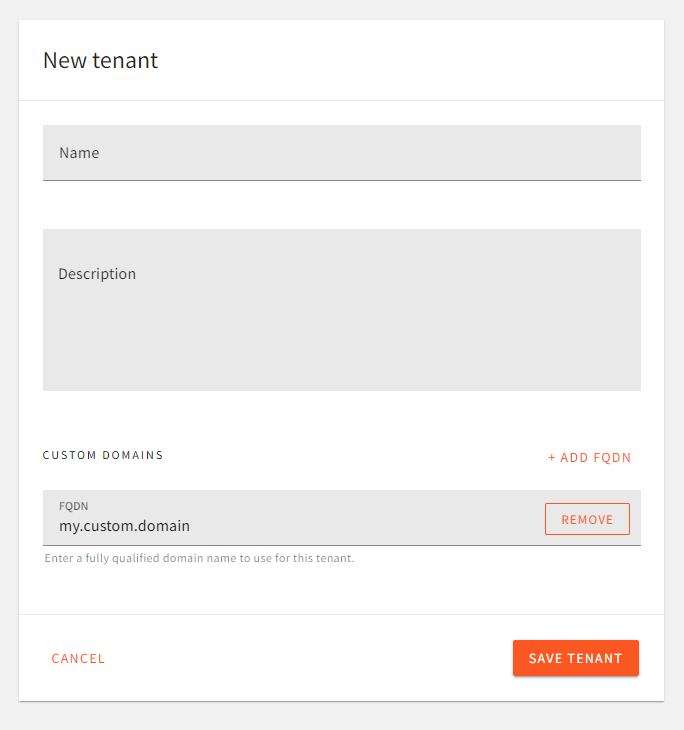The image size is (684, 730).
Task: Click the fully qualified domain name helper text
Action: click(199, 558)
